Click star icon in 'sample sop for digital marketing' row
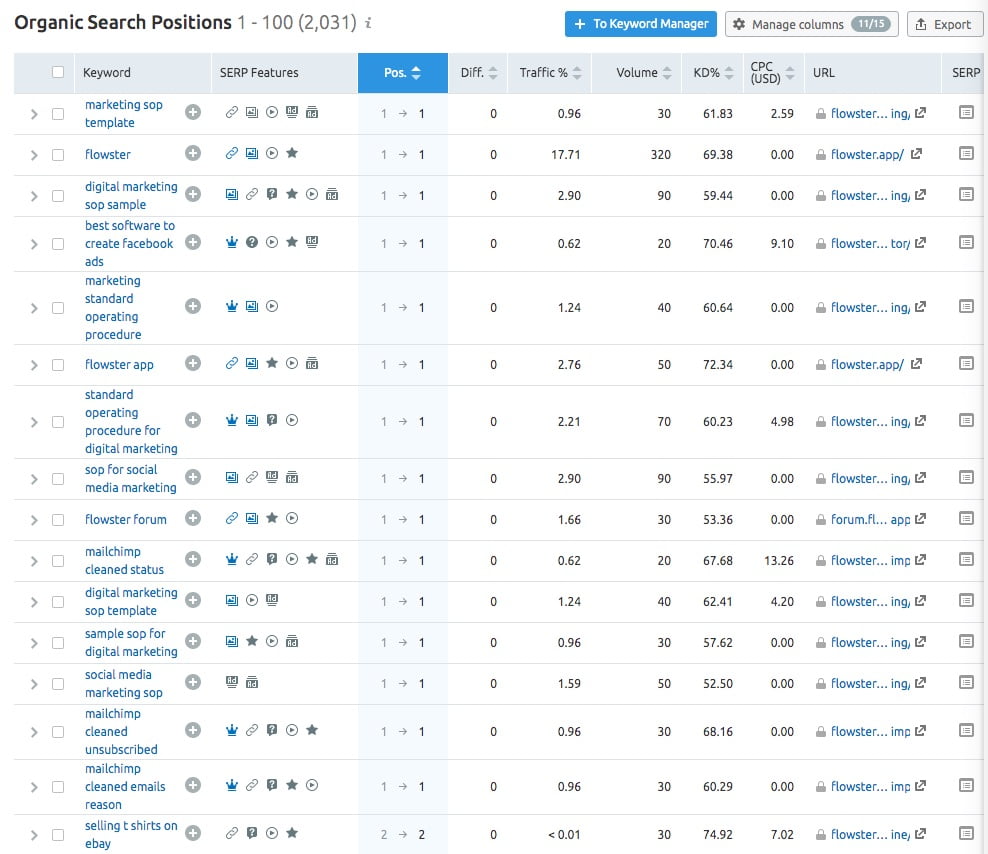This screenshot has width=988, height=854. click(252, 641)
